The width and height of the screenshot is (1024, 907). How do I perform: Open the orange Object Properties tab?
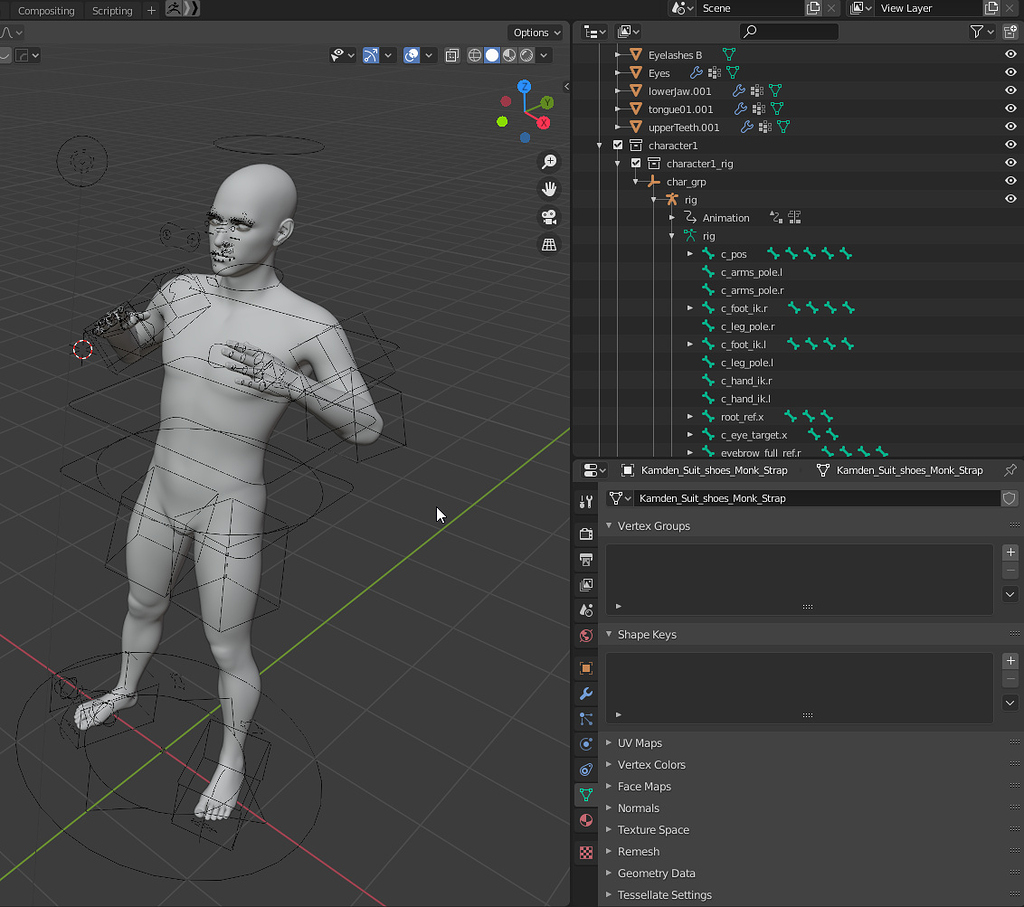pos(585,668)
